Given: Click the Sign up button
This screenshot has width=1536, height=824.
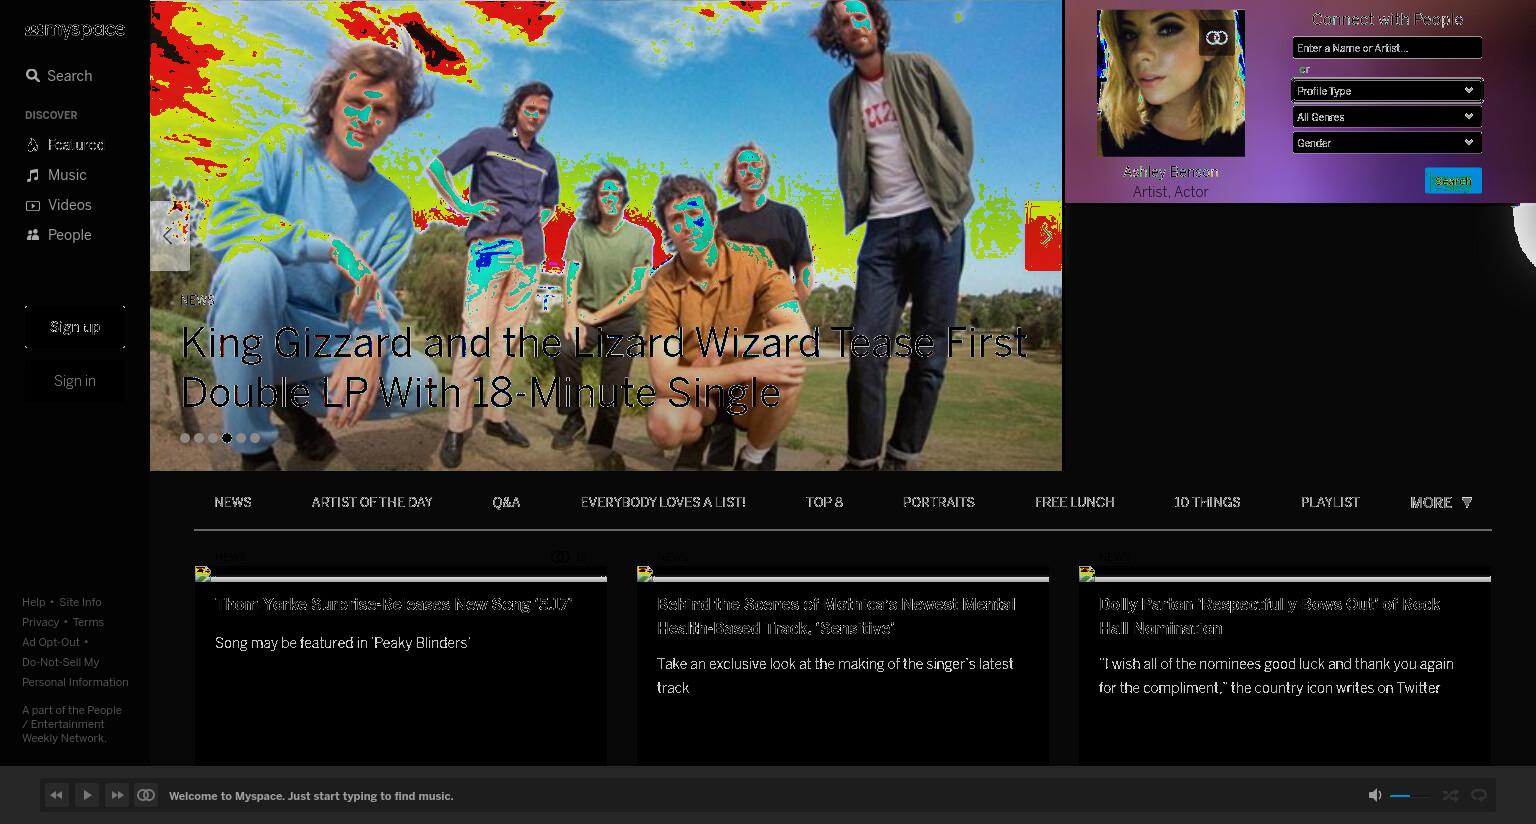Looking at the screenshot, I should 75,327.
